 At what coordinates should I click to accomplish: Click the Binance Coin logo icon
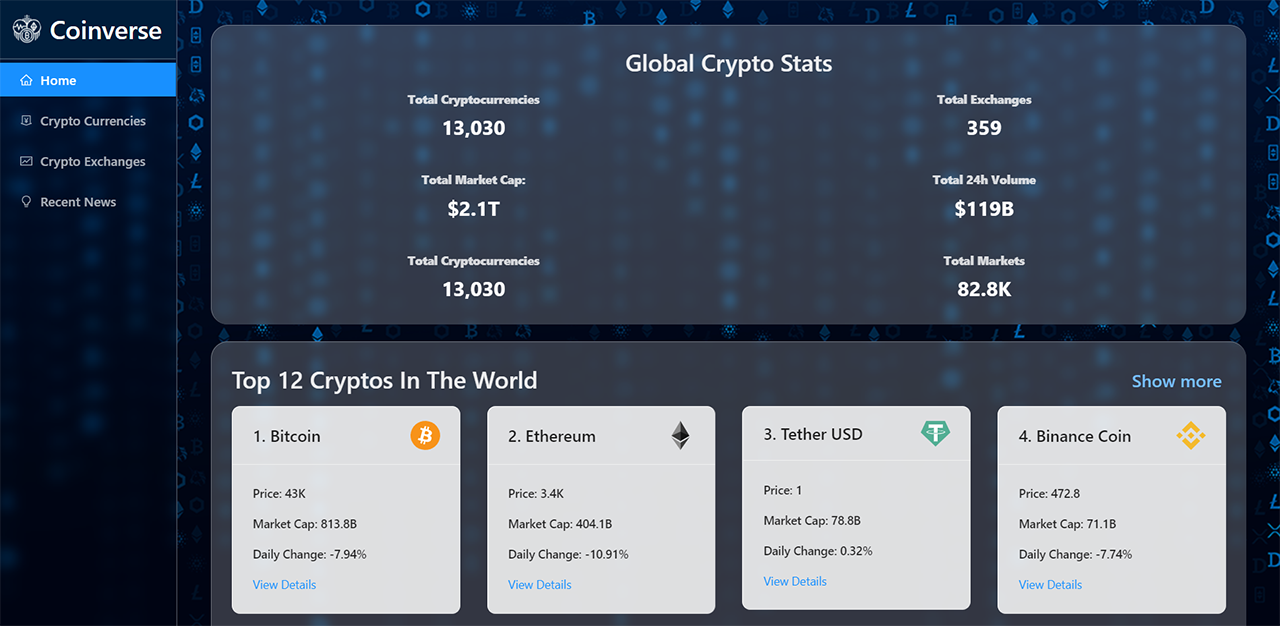pos(1191,435)
